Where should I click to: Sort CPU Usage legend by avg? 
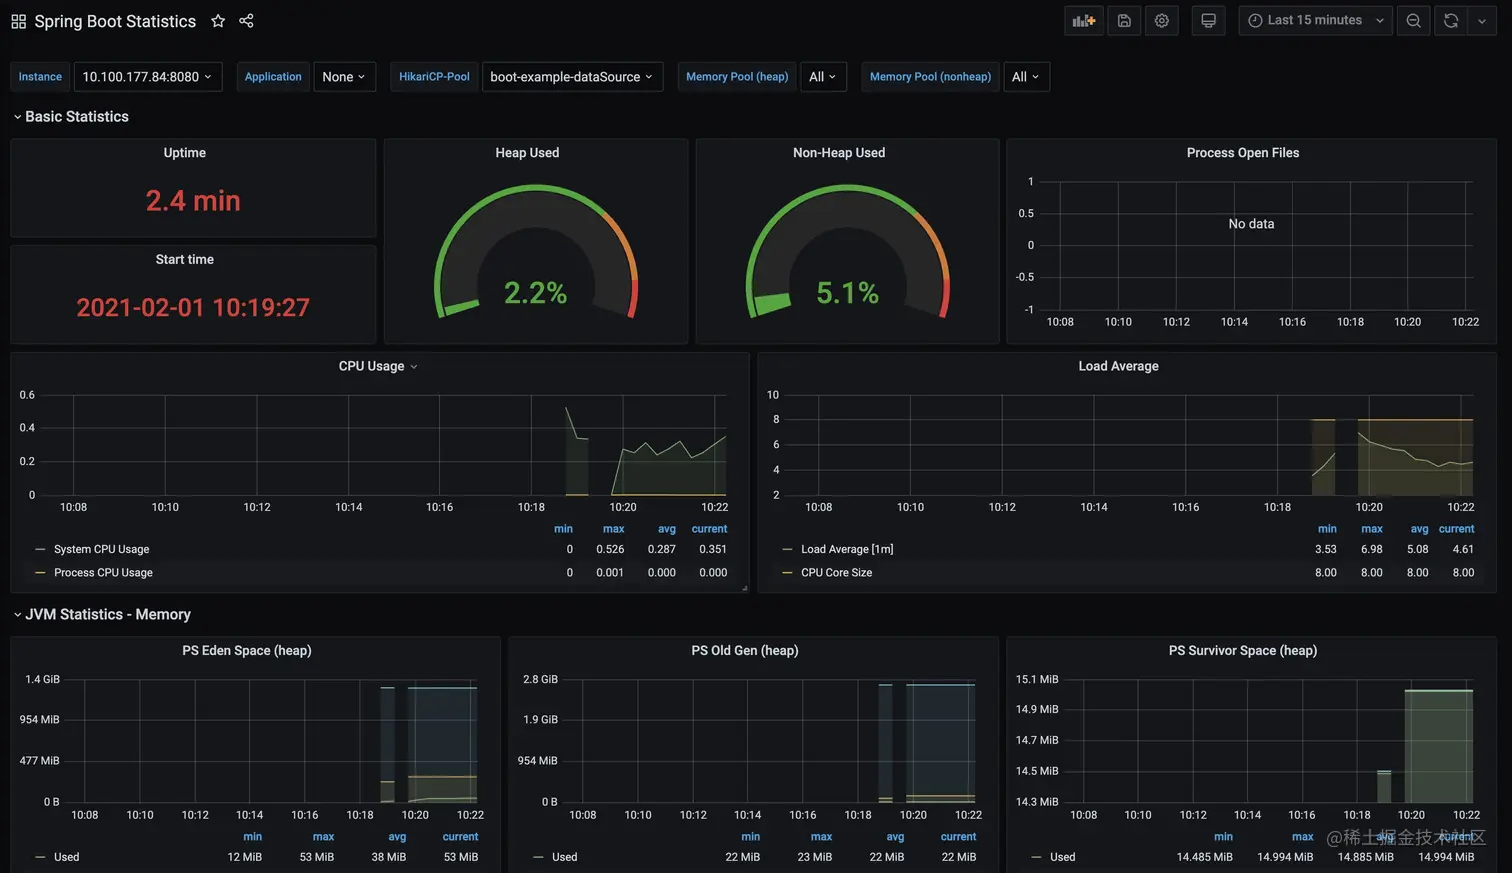[667, 529]
